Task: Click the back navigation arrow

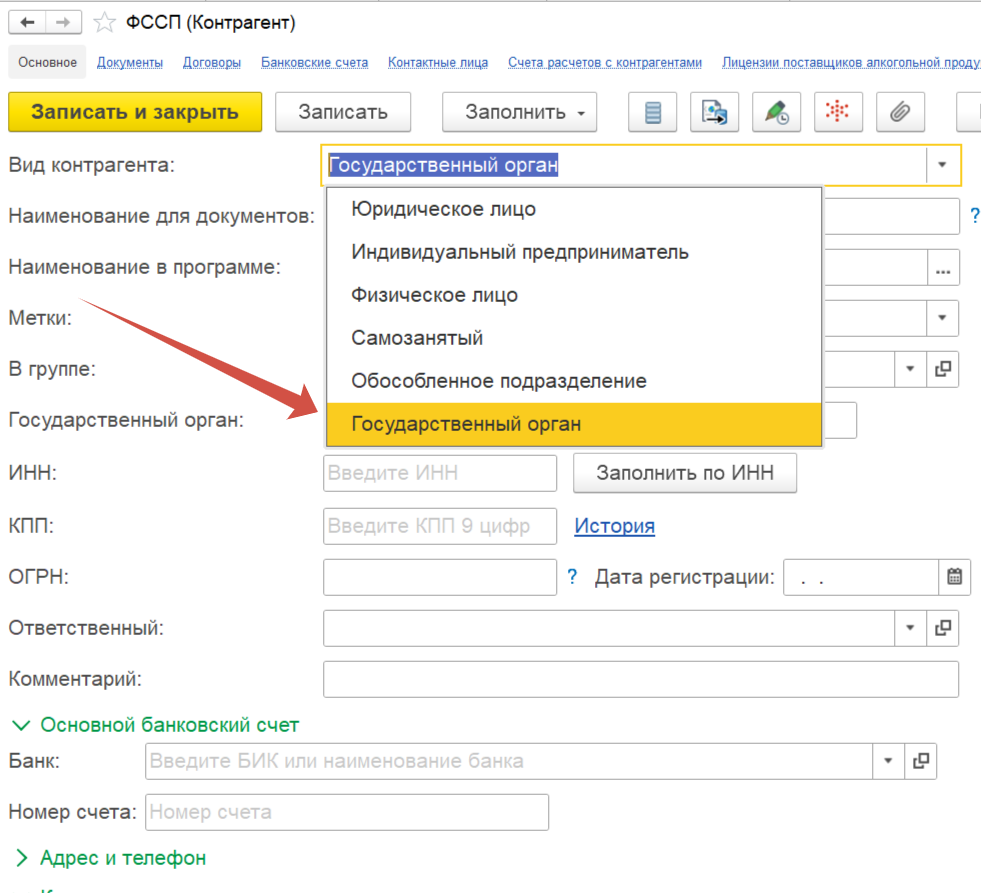Action: point(26,22)
